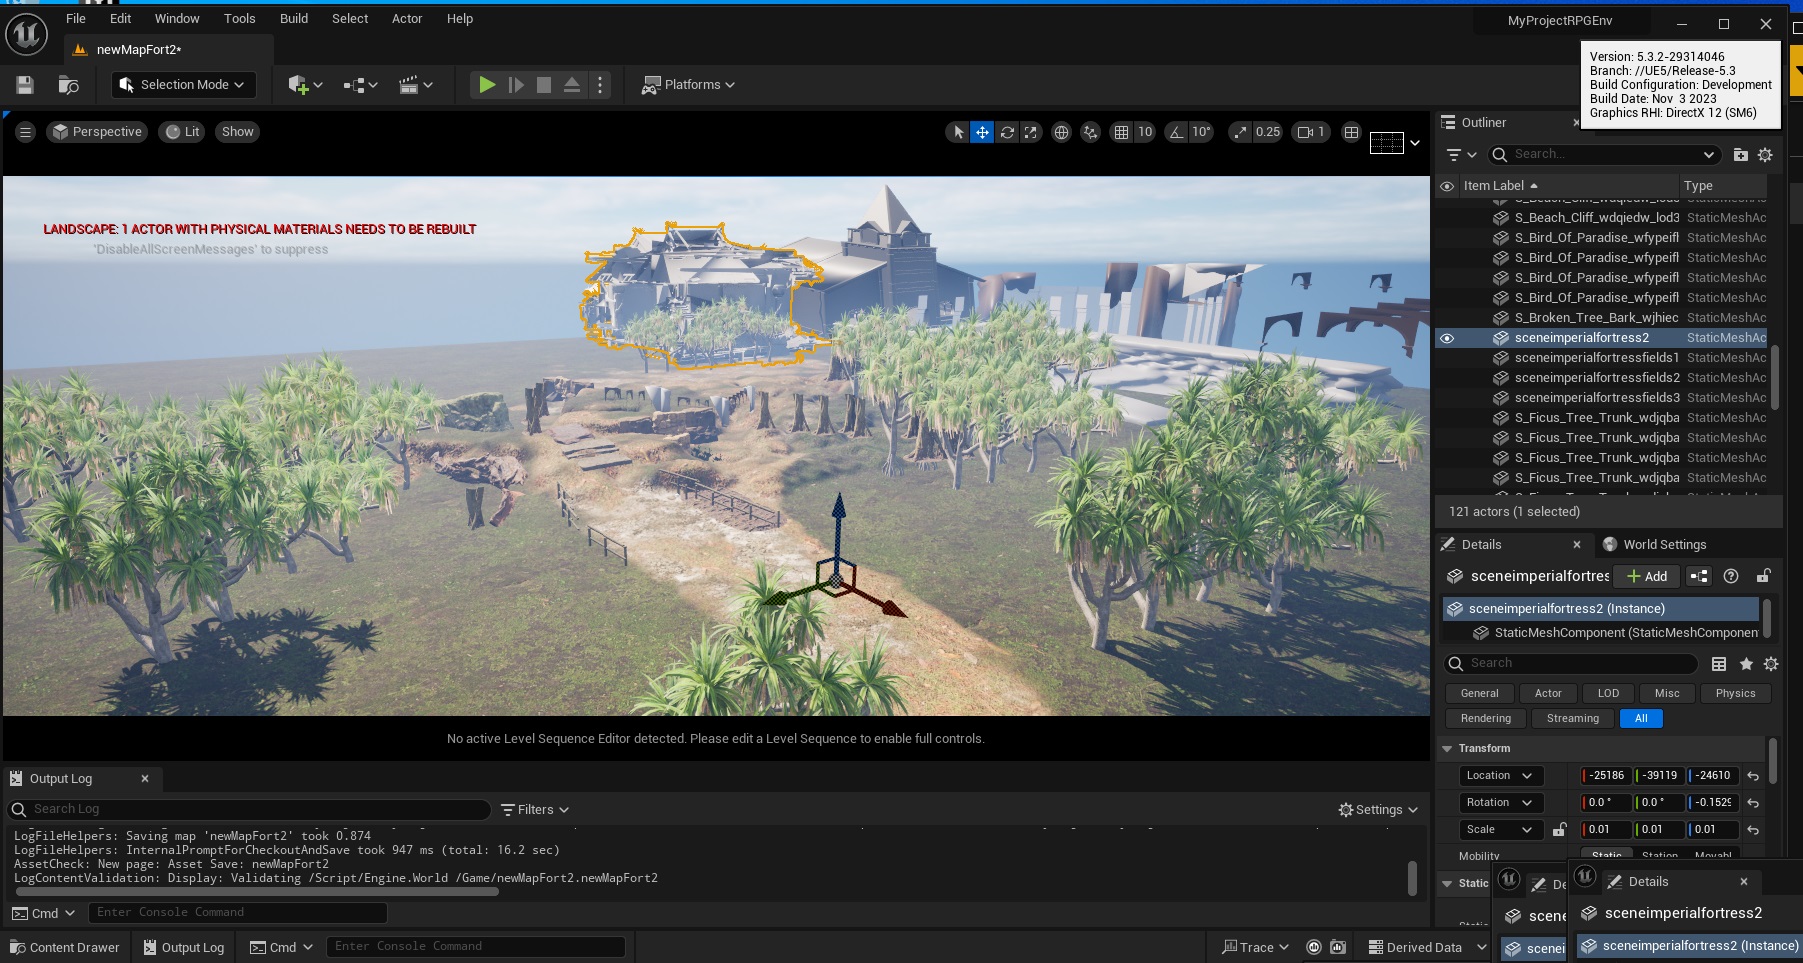Click the Location X value field

pos(1606,775)
